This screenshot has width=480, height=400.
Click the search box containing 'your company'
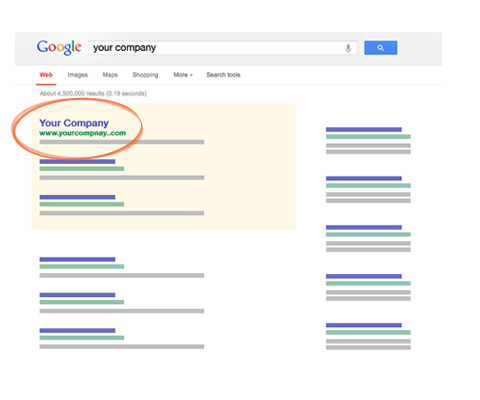(223, 48)
